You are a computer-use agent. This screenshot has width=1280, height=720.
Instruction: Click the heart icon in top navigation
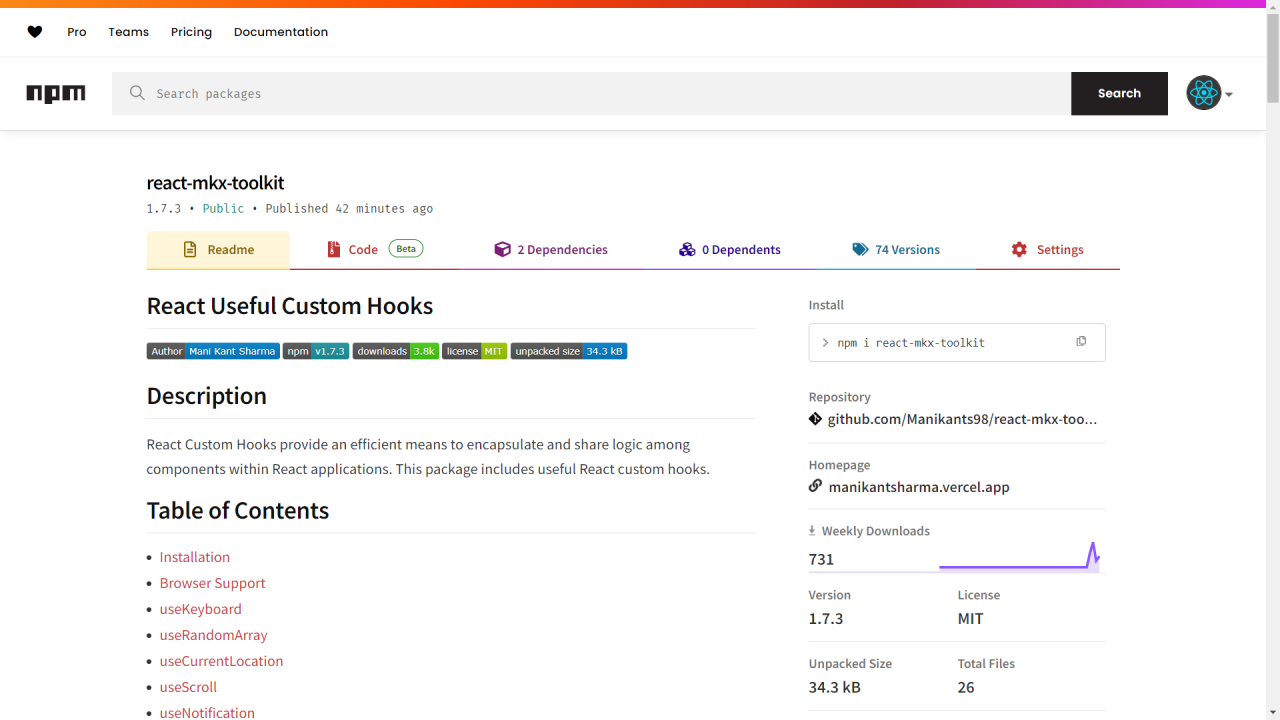tap(35, 32)
